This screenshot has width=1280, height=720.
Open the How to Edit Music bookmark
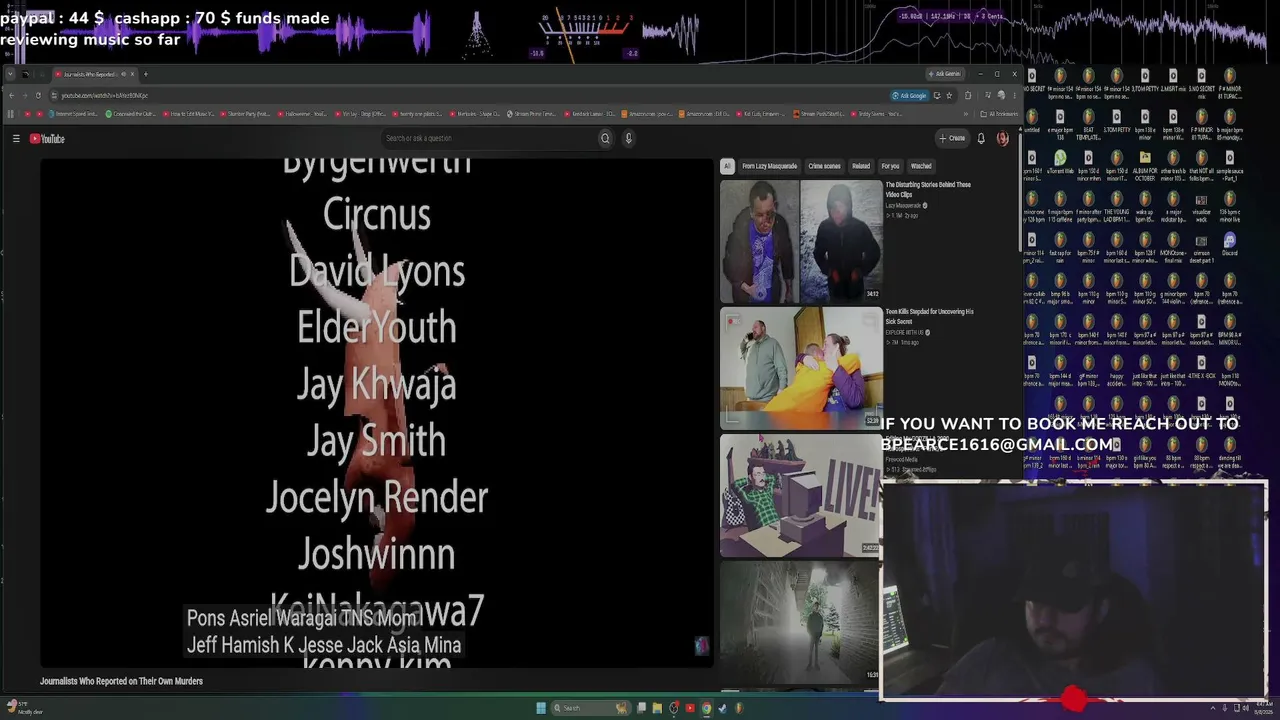pos(190,114)
